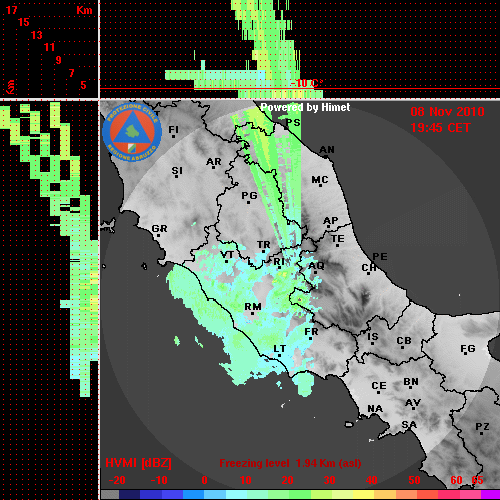
Task: Click the "11" km height label
Action: (49, 47)
